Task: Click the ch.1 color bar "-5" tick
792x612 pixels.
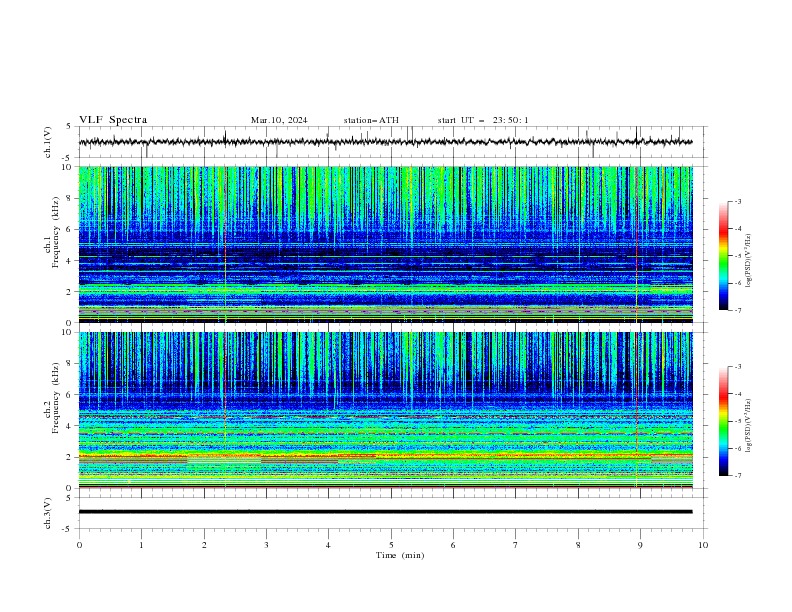Action: tap(737, 256)
